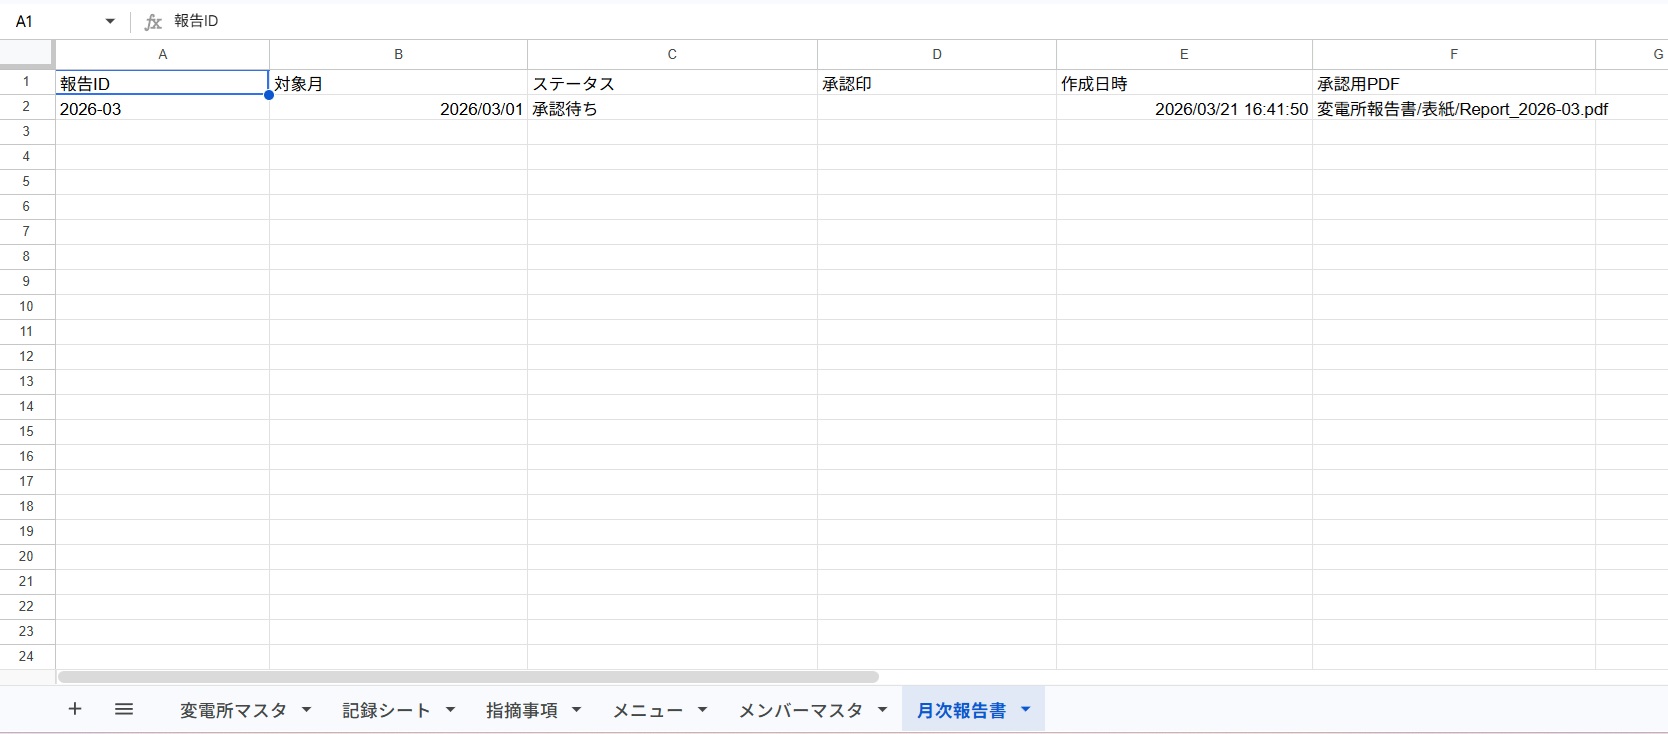Switch to the 指摘事項 sheet tab

click(x=521, y=710)
